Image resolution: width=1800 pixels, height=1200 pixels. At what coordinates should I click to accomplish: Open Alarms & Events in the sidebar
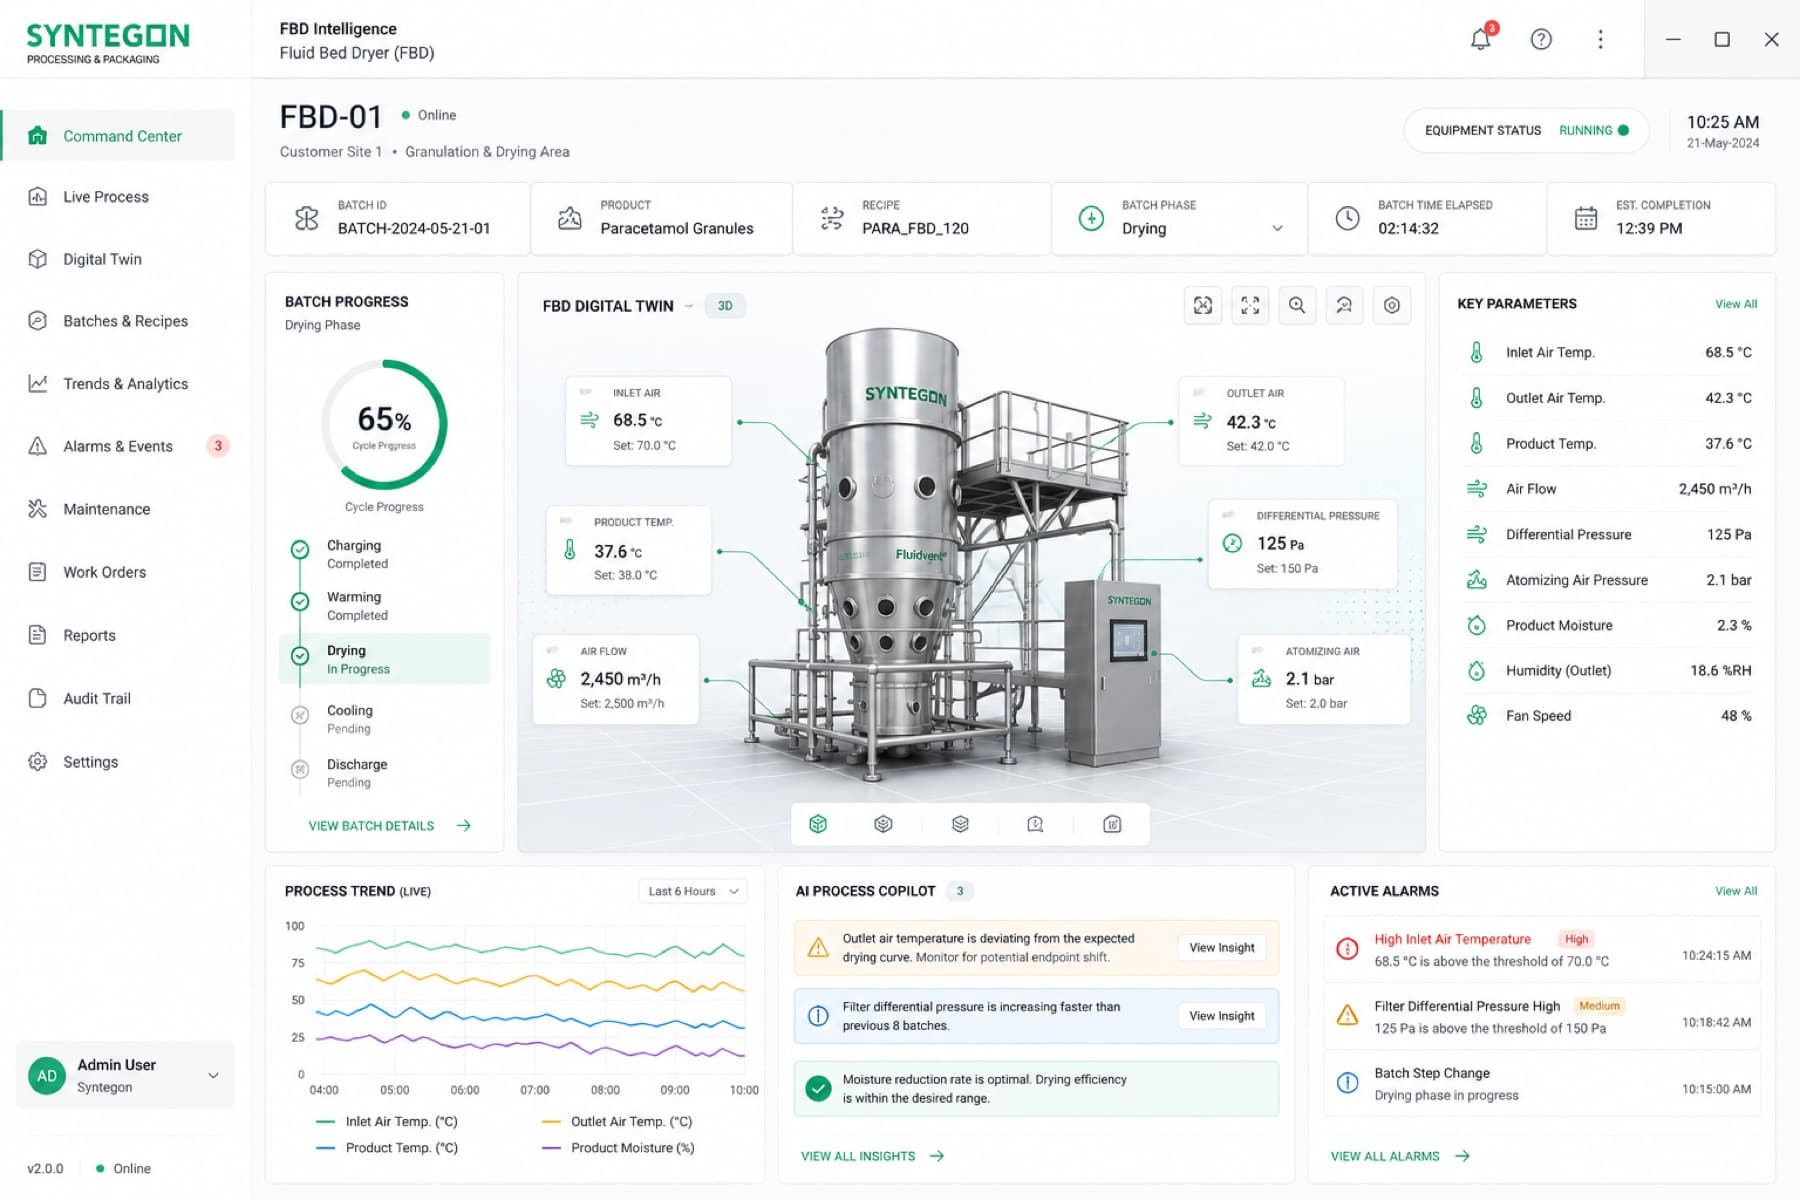coord(118,446)
